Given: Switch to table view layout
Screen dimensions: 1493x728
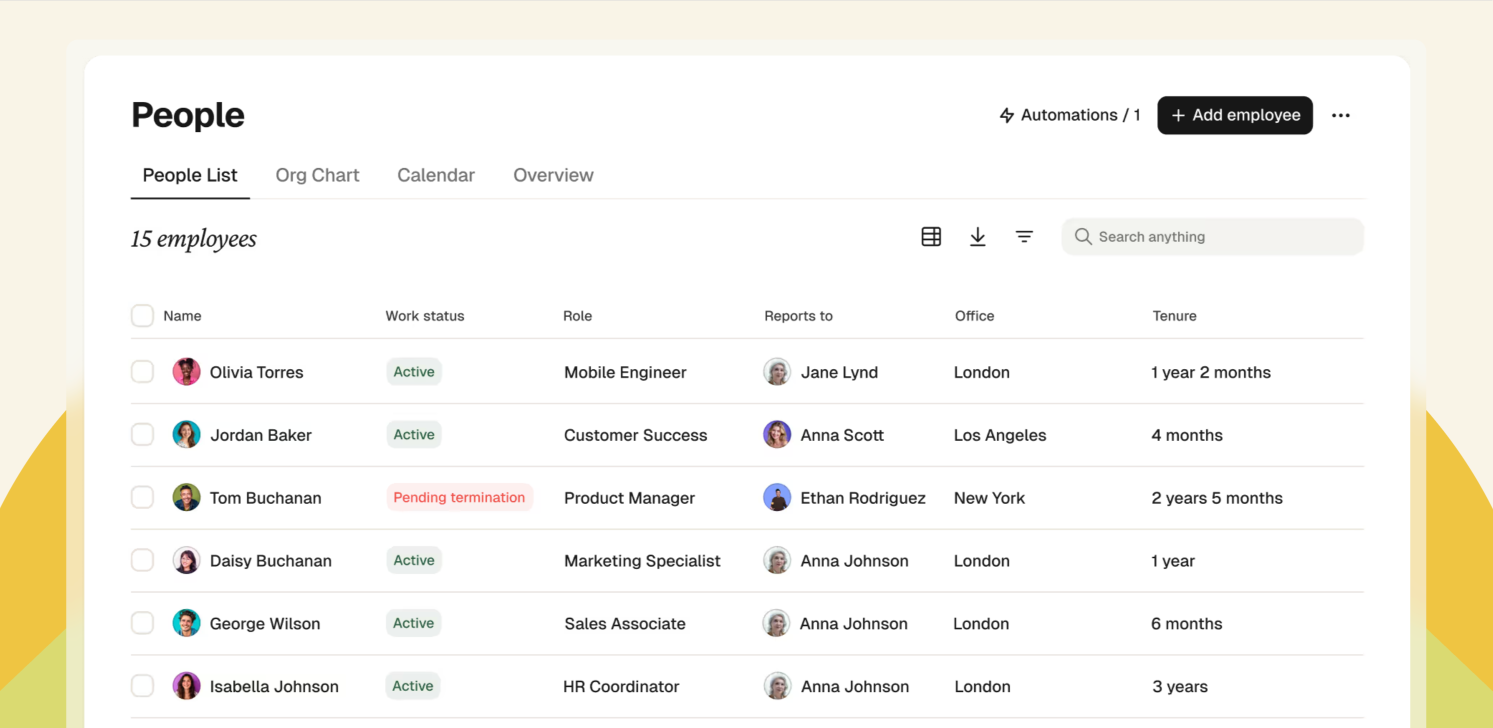Looking at the screenshot, I should (931, 236).
